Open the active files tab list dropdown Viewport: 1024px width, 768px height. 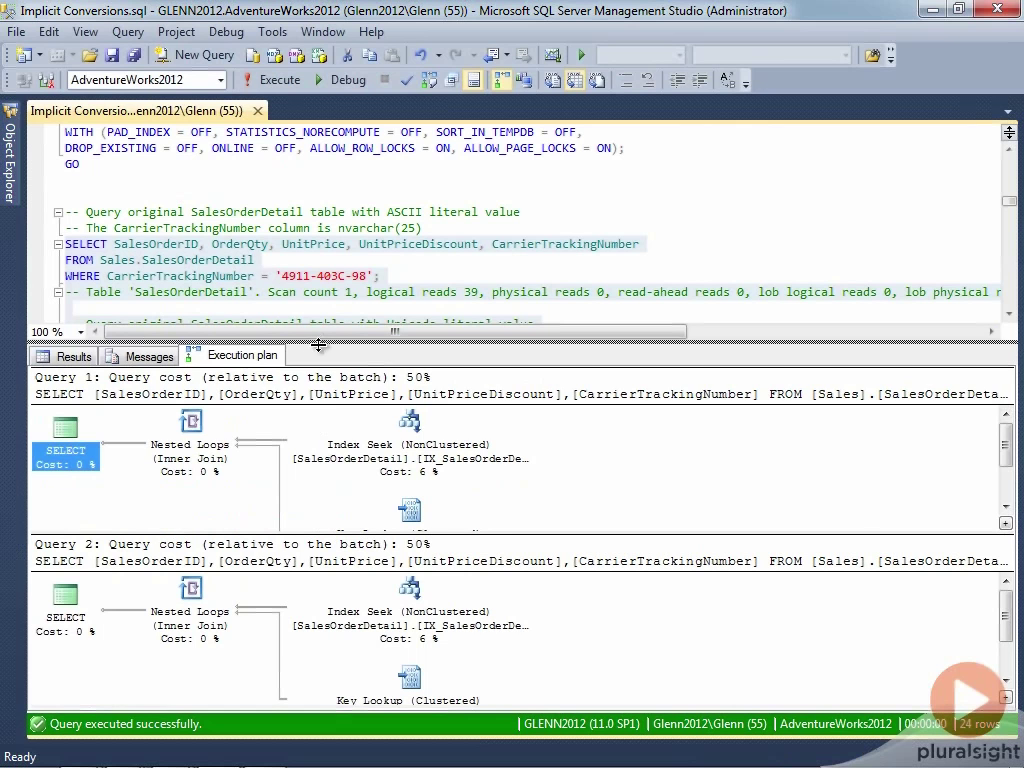tap(1008, 112)
